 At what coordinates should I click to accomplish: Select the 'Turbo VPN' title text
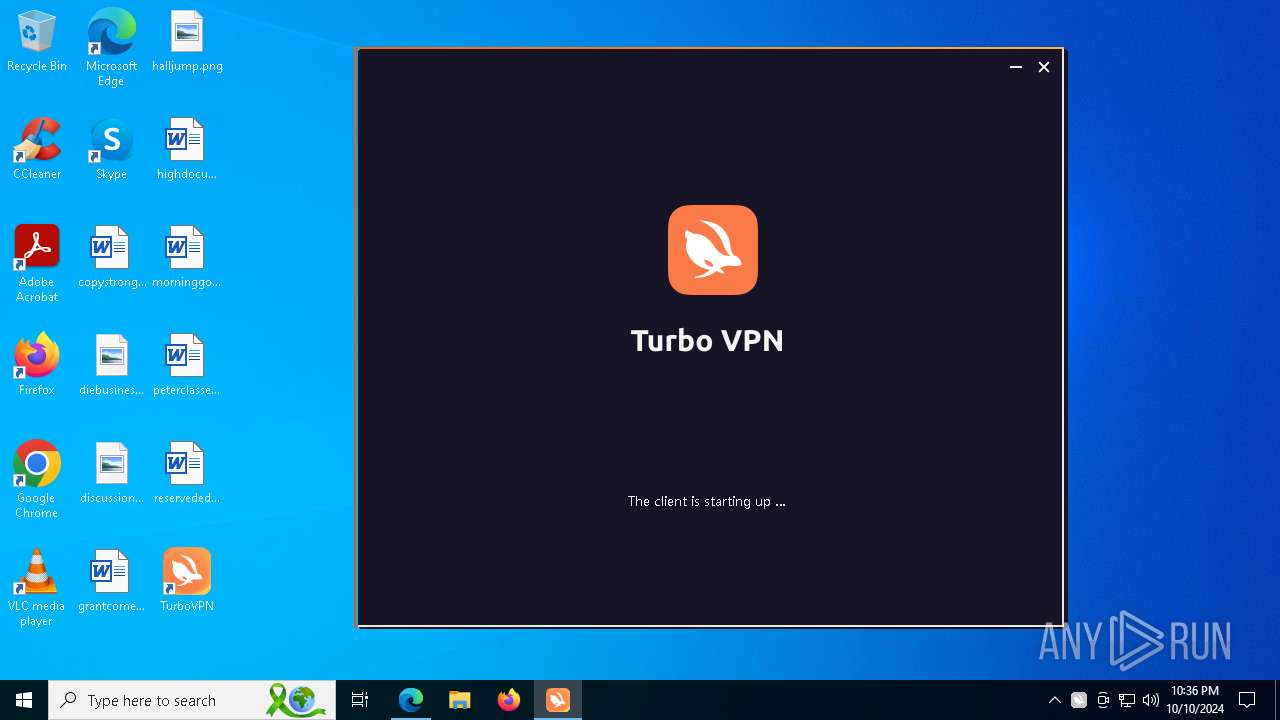pyautogui.click(x=707, y=340)
